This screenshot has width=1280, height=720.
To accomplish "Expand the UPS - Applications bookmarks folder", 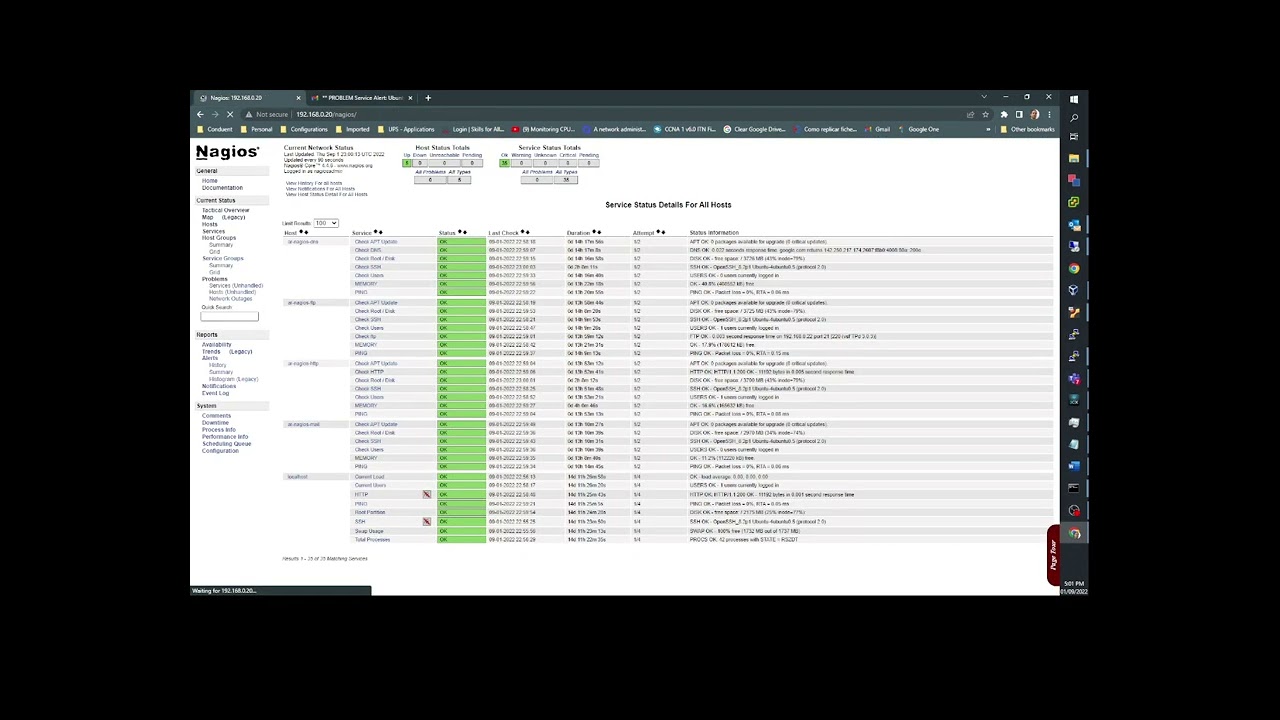I will tap(406, 129).
